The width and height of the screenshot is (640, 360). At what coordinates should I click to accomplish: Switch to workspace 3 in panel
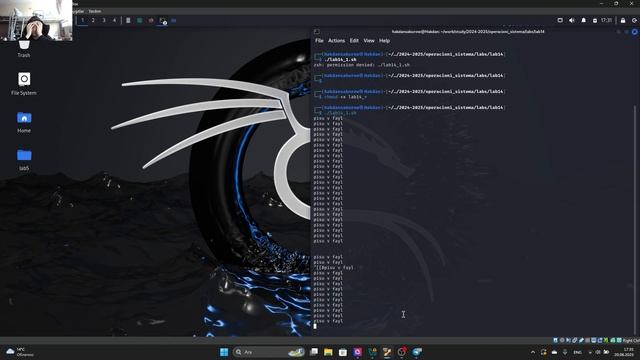click(x=104, y=20)
